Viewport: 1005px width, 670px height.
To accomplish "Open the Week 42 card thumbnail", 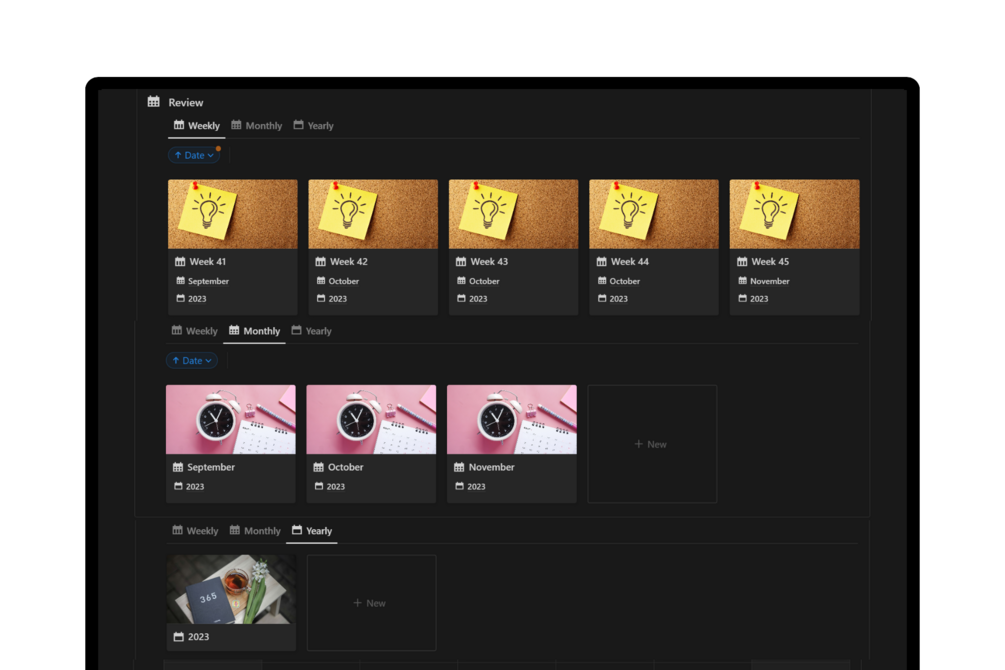I will (373, 214).
